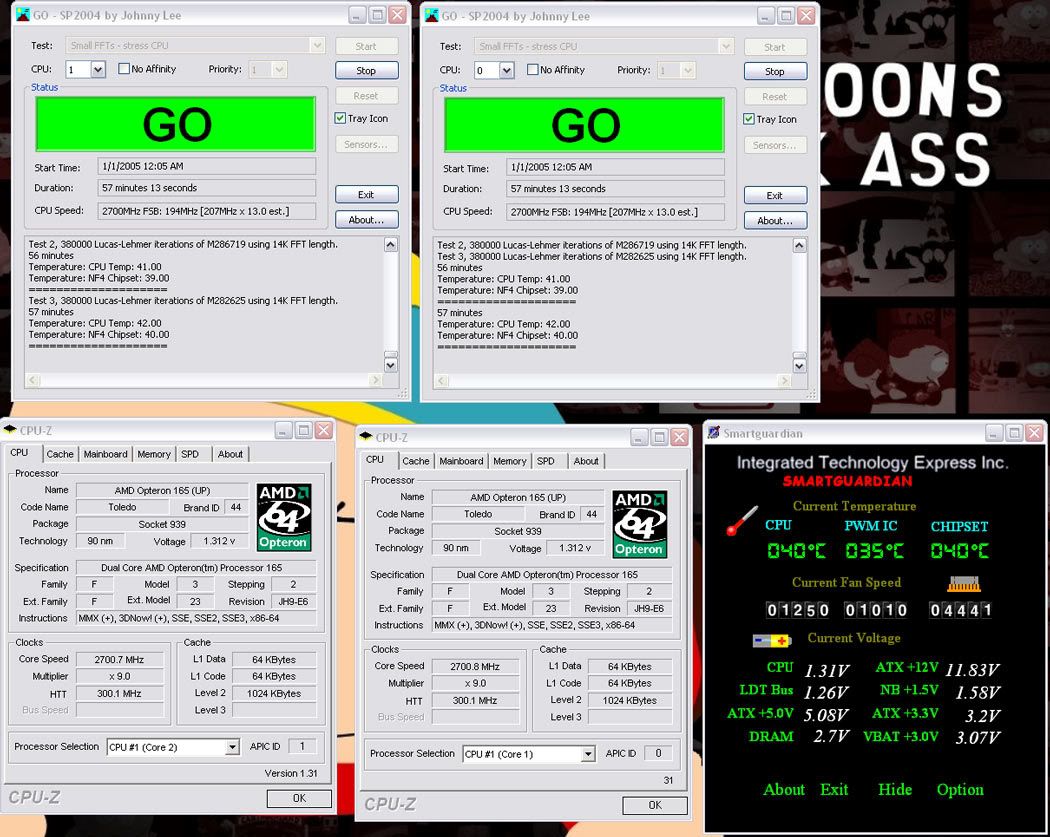Click the log scroll-down arrow in the right SP2004 window
The height and width of the screenshot is (837, 1050).
[x=799, y=366]
